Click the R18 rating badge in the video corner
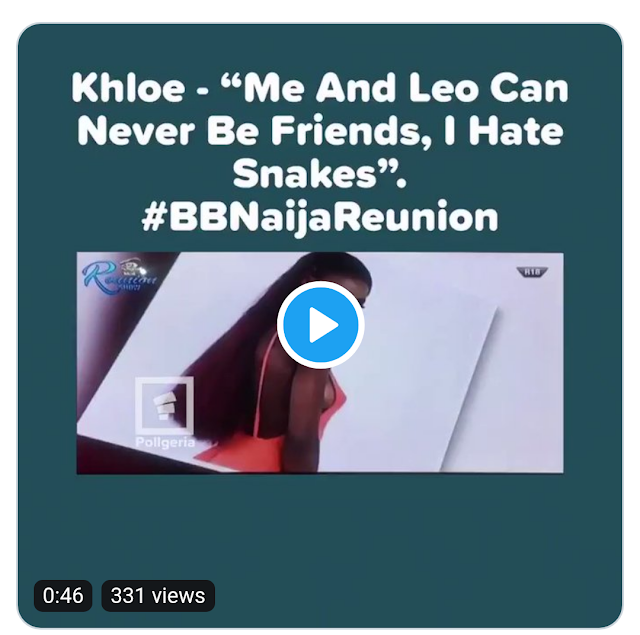 point(532,272)
